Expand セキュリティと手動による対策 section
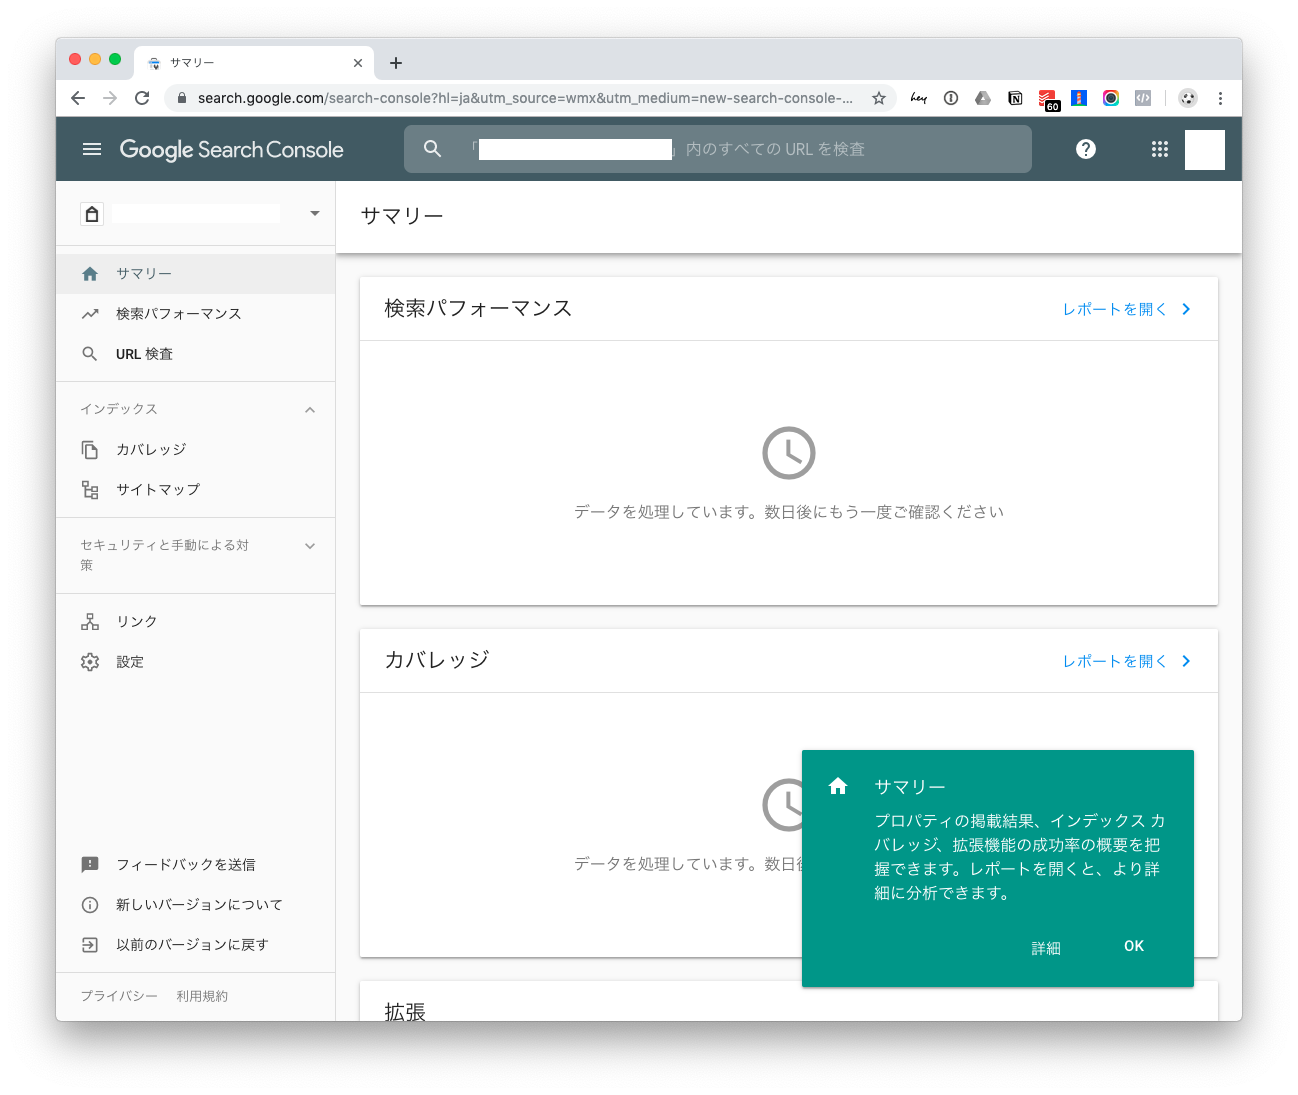 [x=310, y=546]
